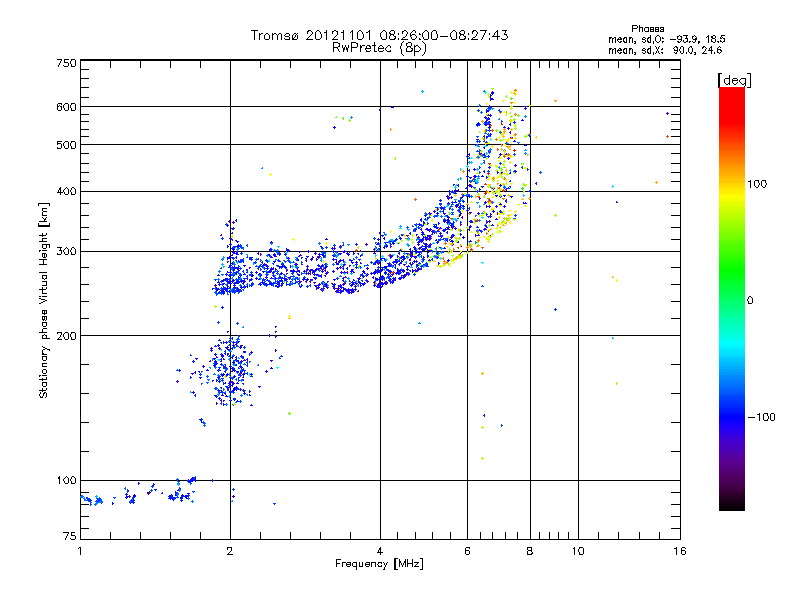Viewport: 800px width, 600px height.
Task: Click the 'mean, sd,X: 90.0, 24.6' line
Action: click(x=665, y=50)
